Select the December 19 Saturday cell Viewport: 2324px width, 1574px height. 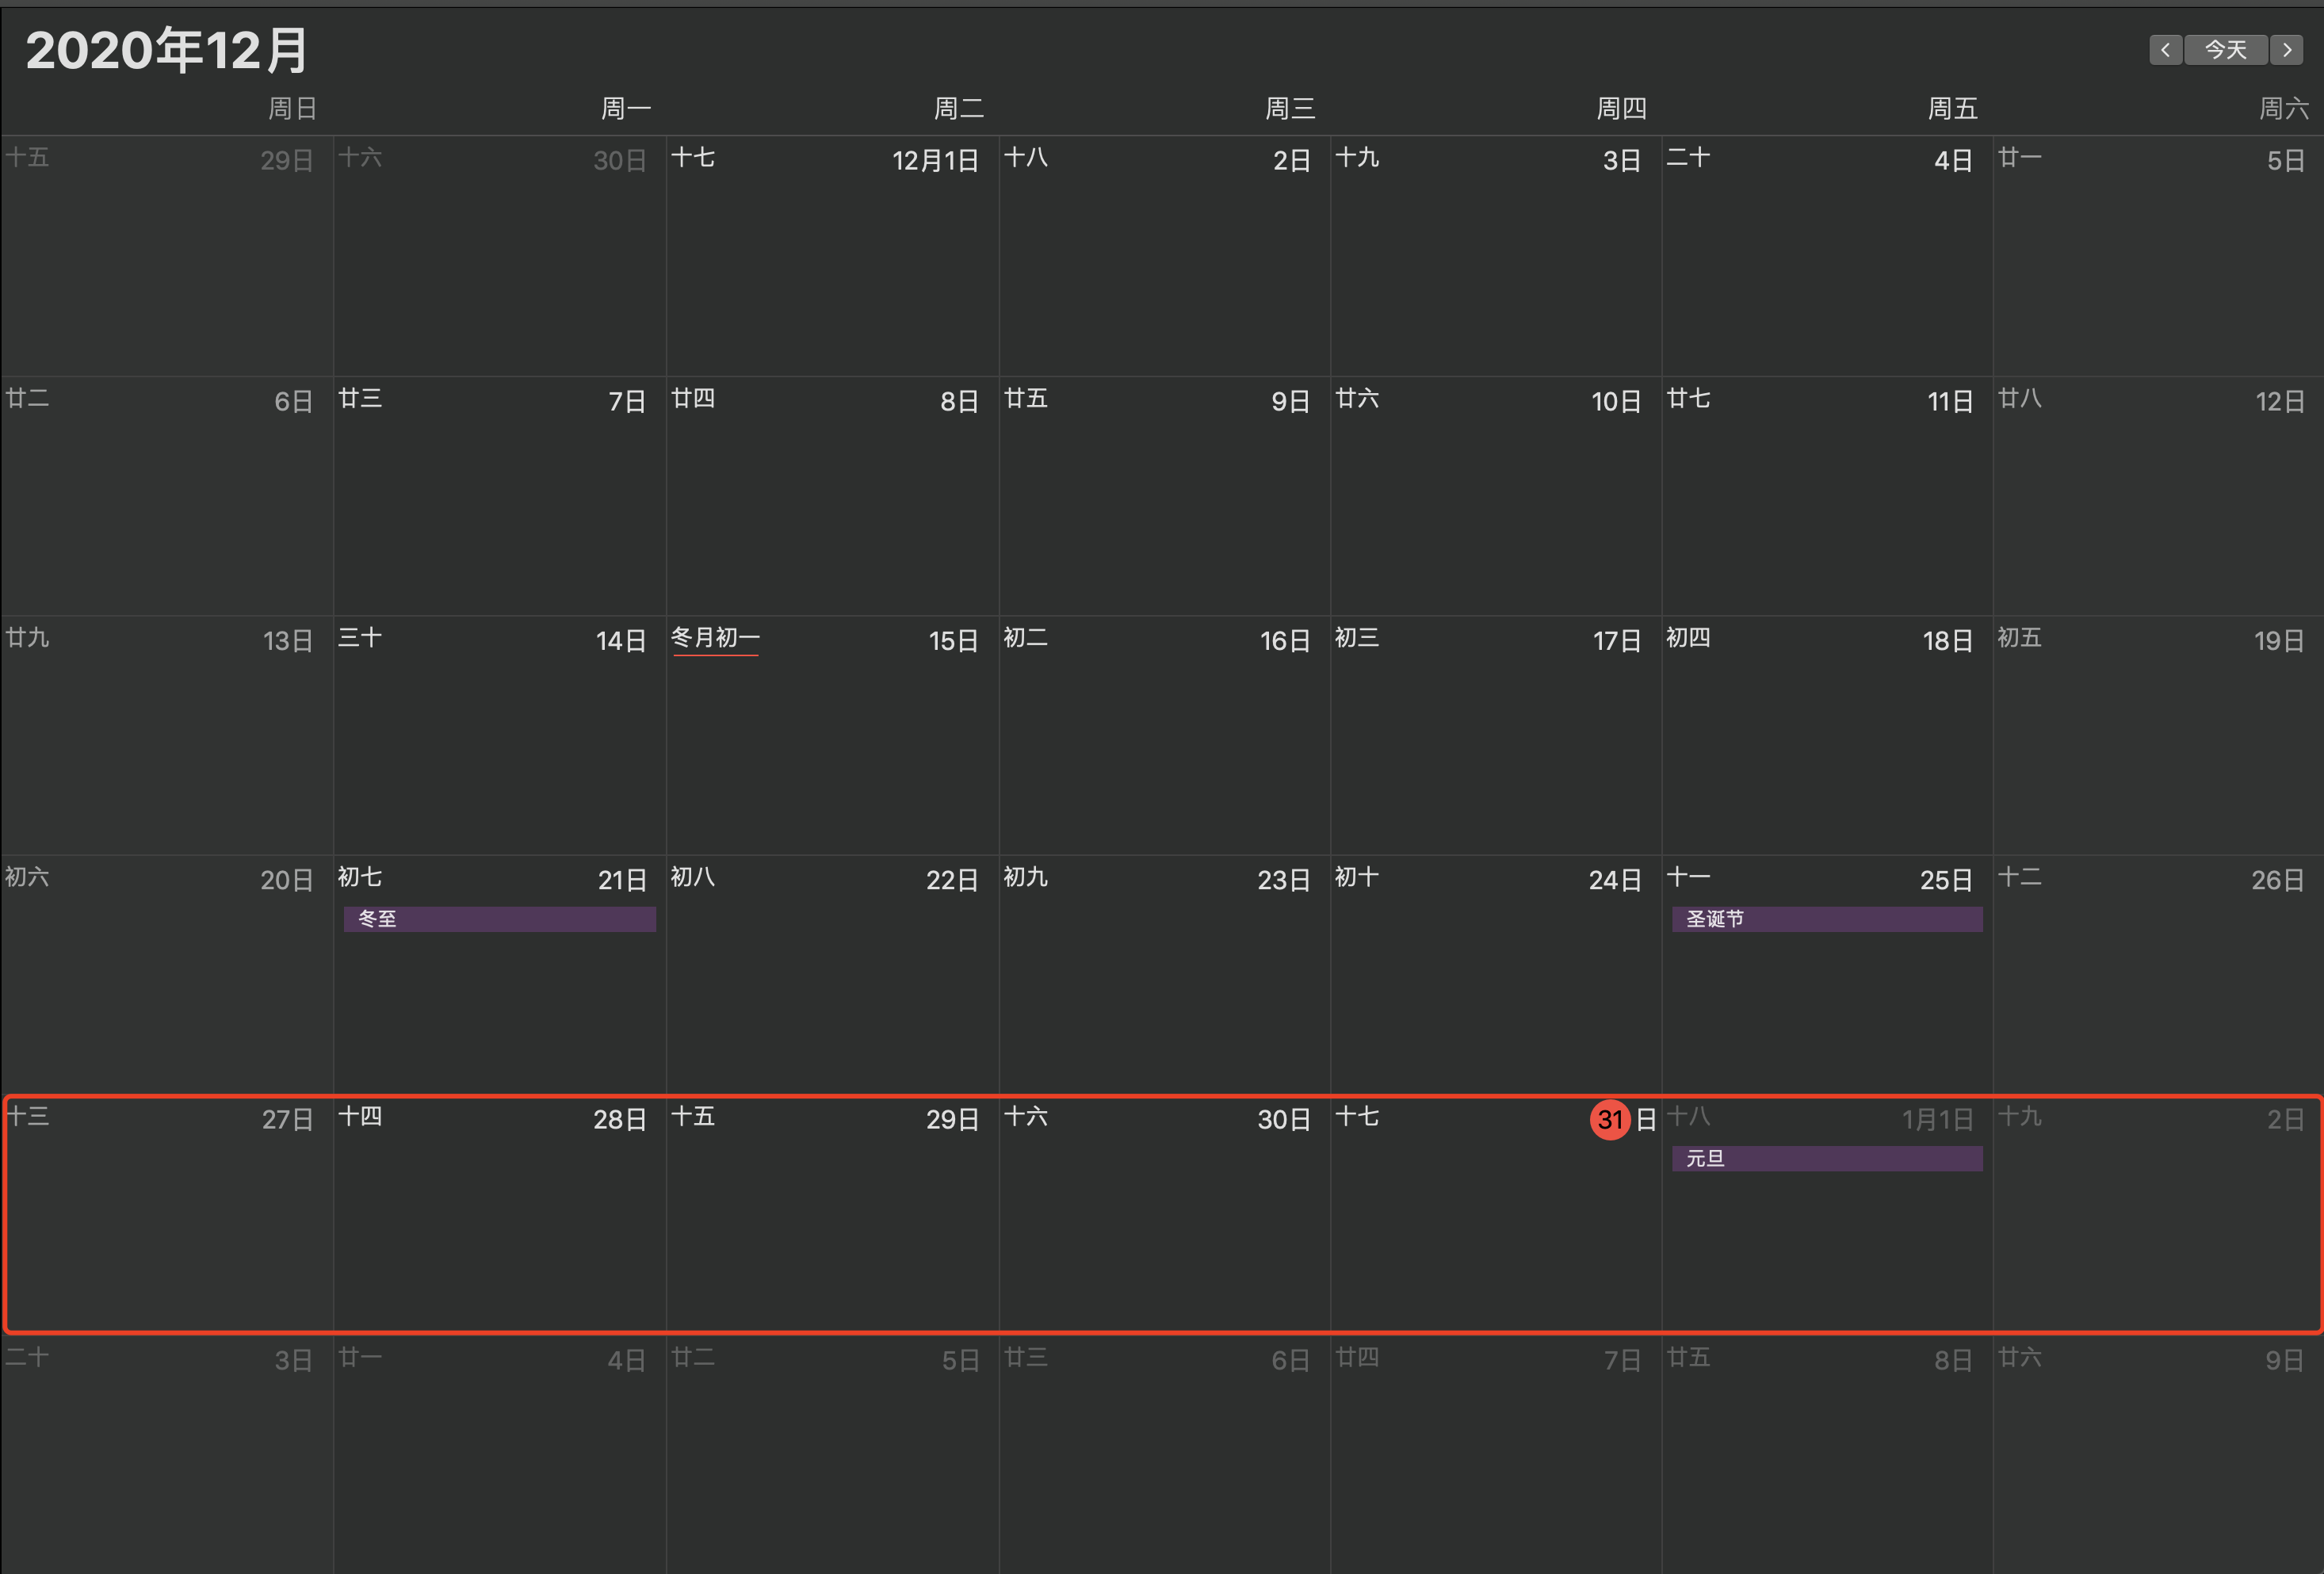pyautogui.click(x=2157, y=740)
